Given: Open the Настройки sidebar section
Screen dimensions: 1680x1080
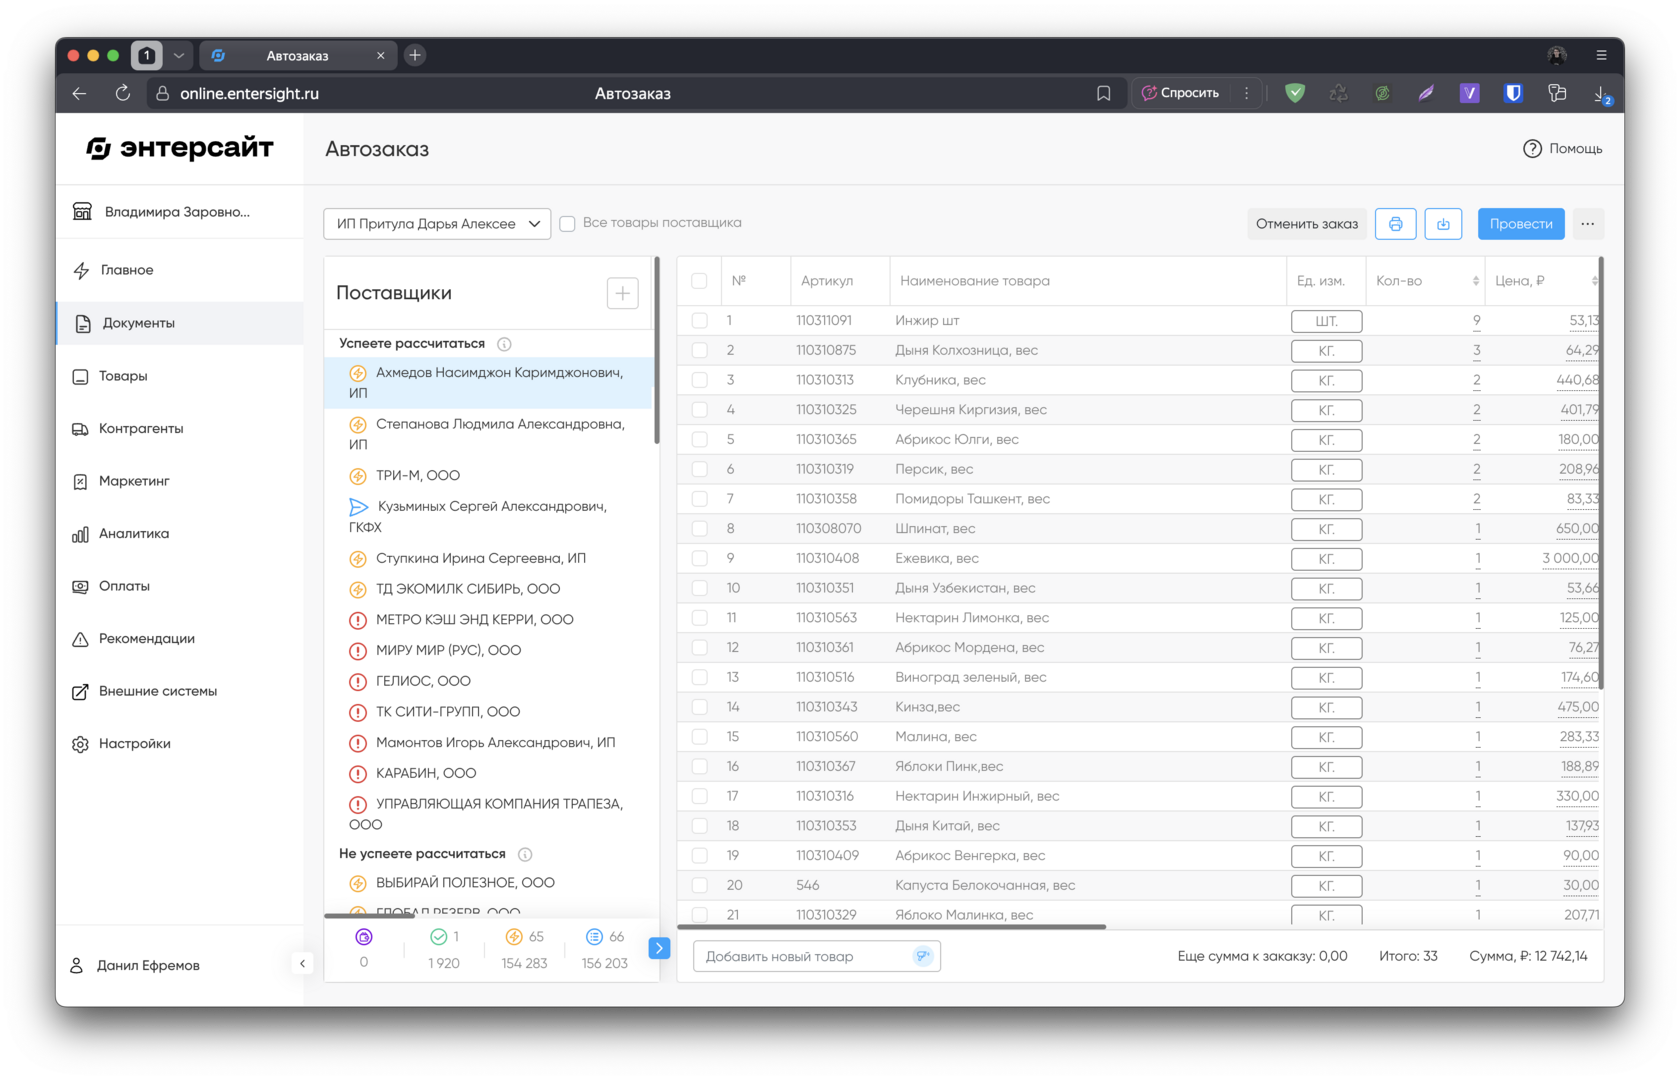Looking at the screenshot, I should click(180, 744).
